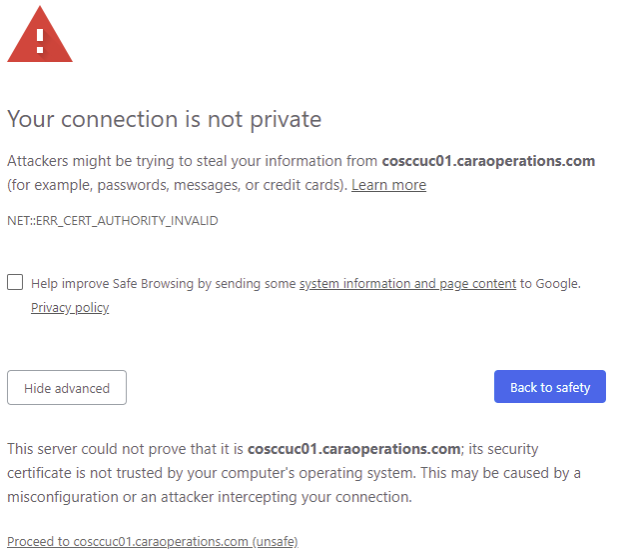The height and width of the screenshot is (553, 618).
Task: Proceed to cosccuc01.caraoperations.com (unsafe) link
Action: point(153,542)
